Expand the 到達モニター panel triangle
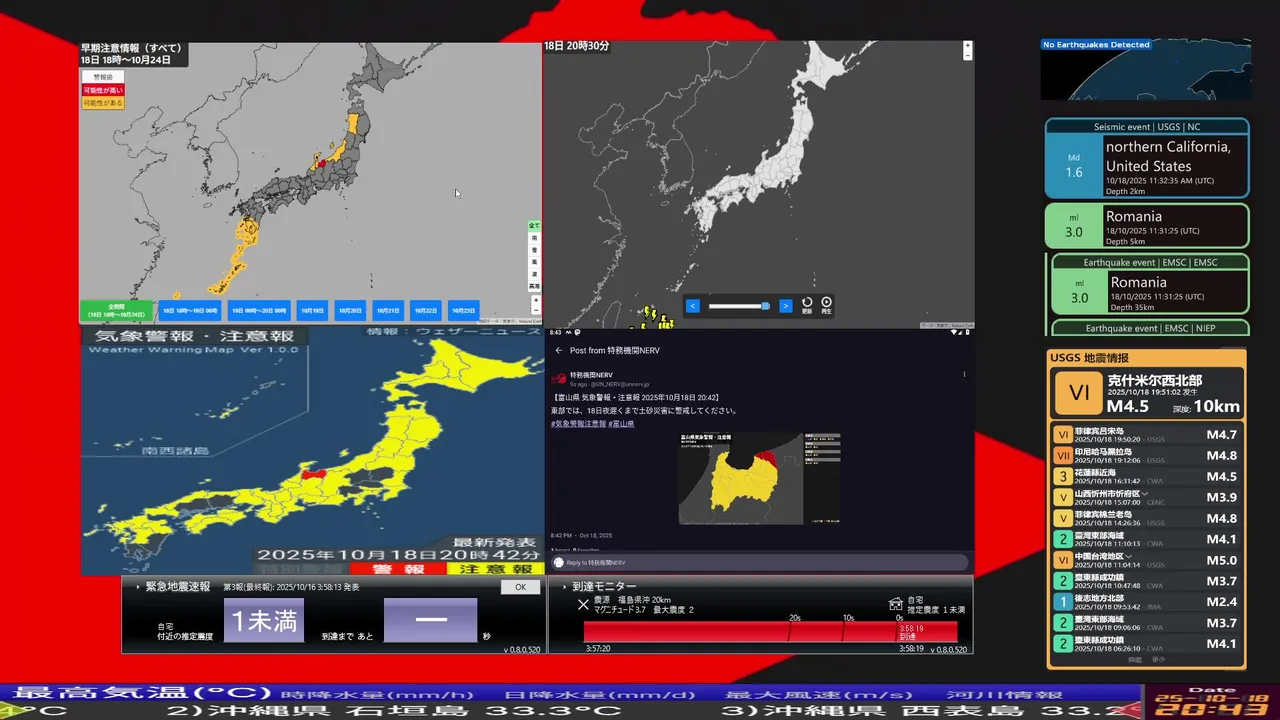 click(x=564, y=587)
